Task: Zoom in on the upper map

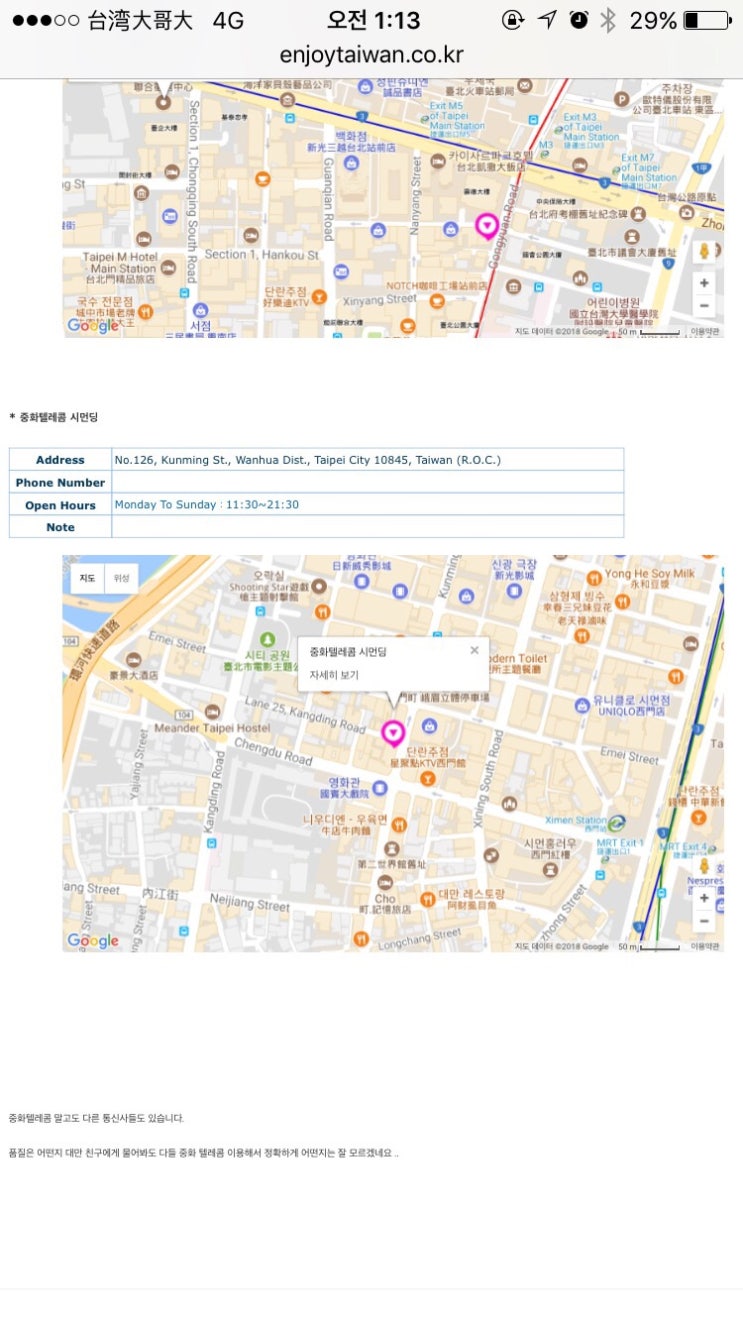Action: point(704,283)
